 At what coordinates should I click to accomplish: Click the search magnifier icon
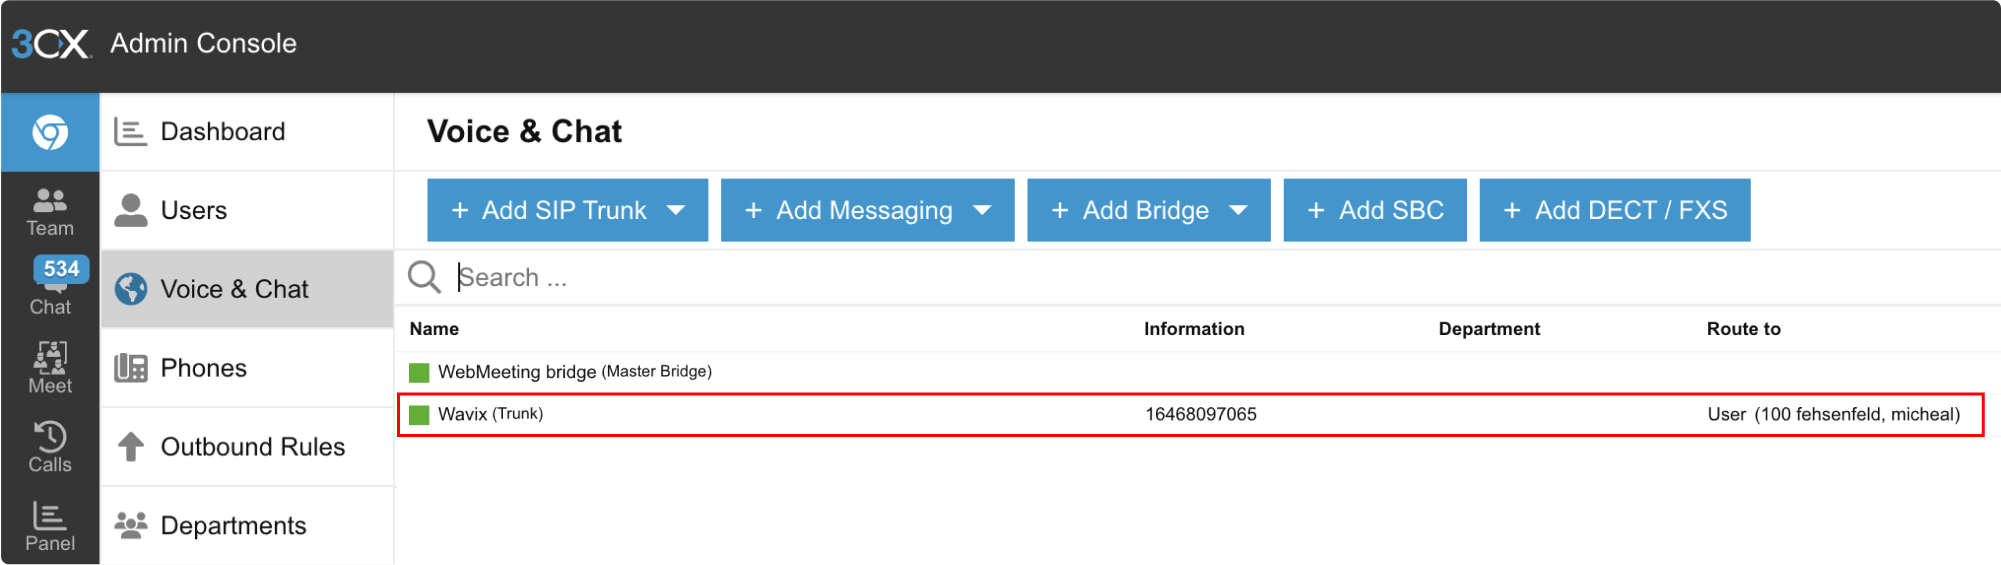[424, 277]
